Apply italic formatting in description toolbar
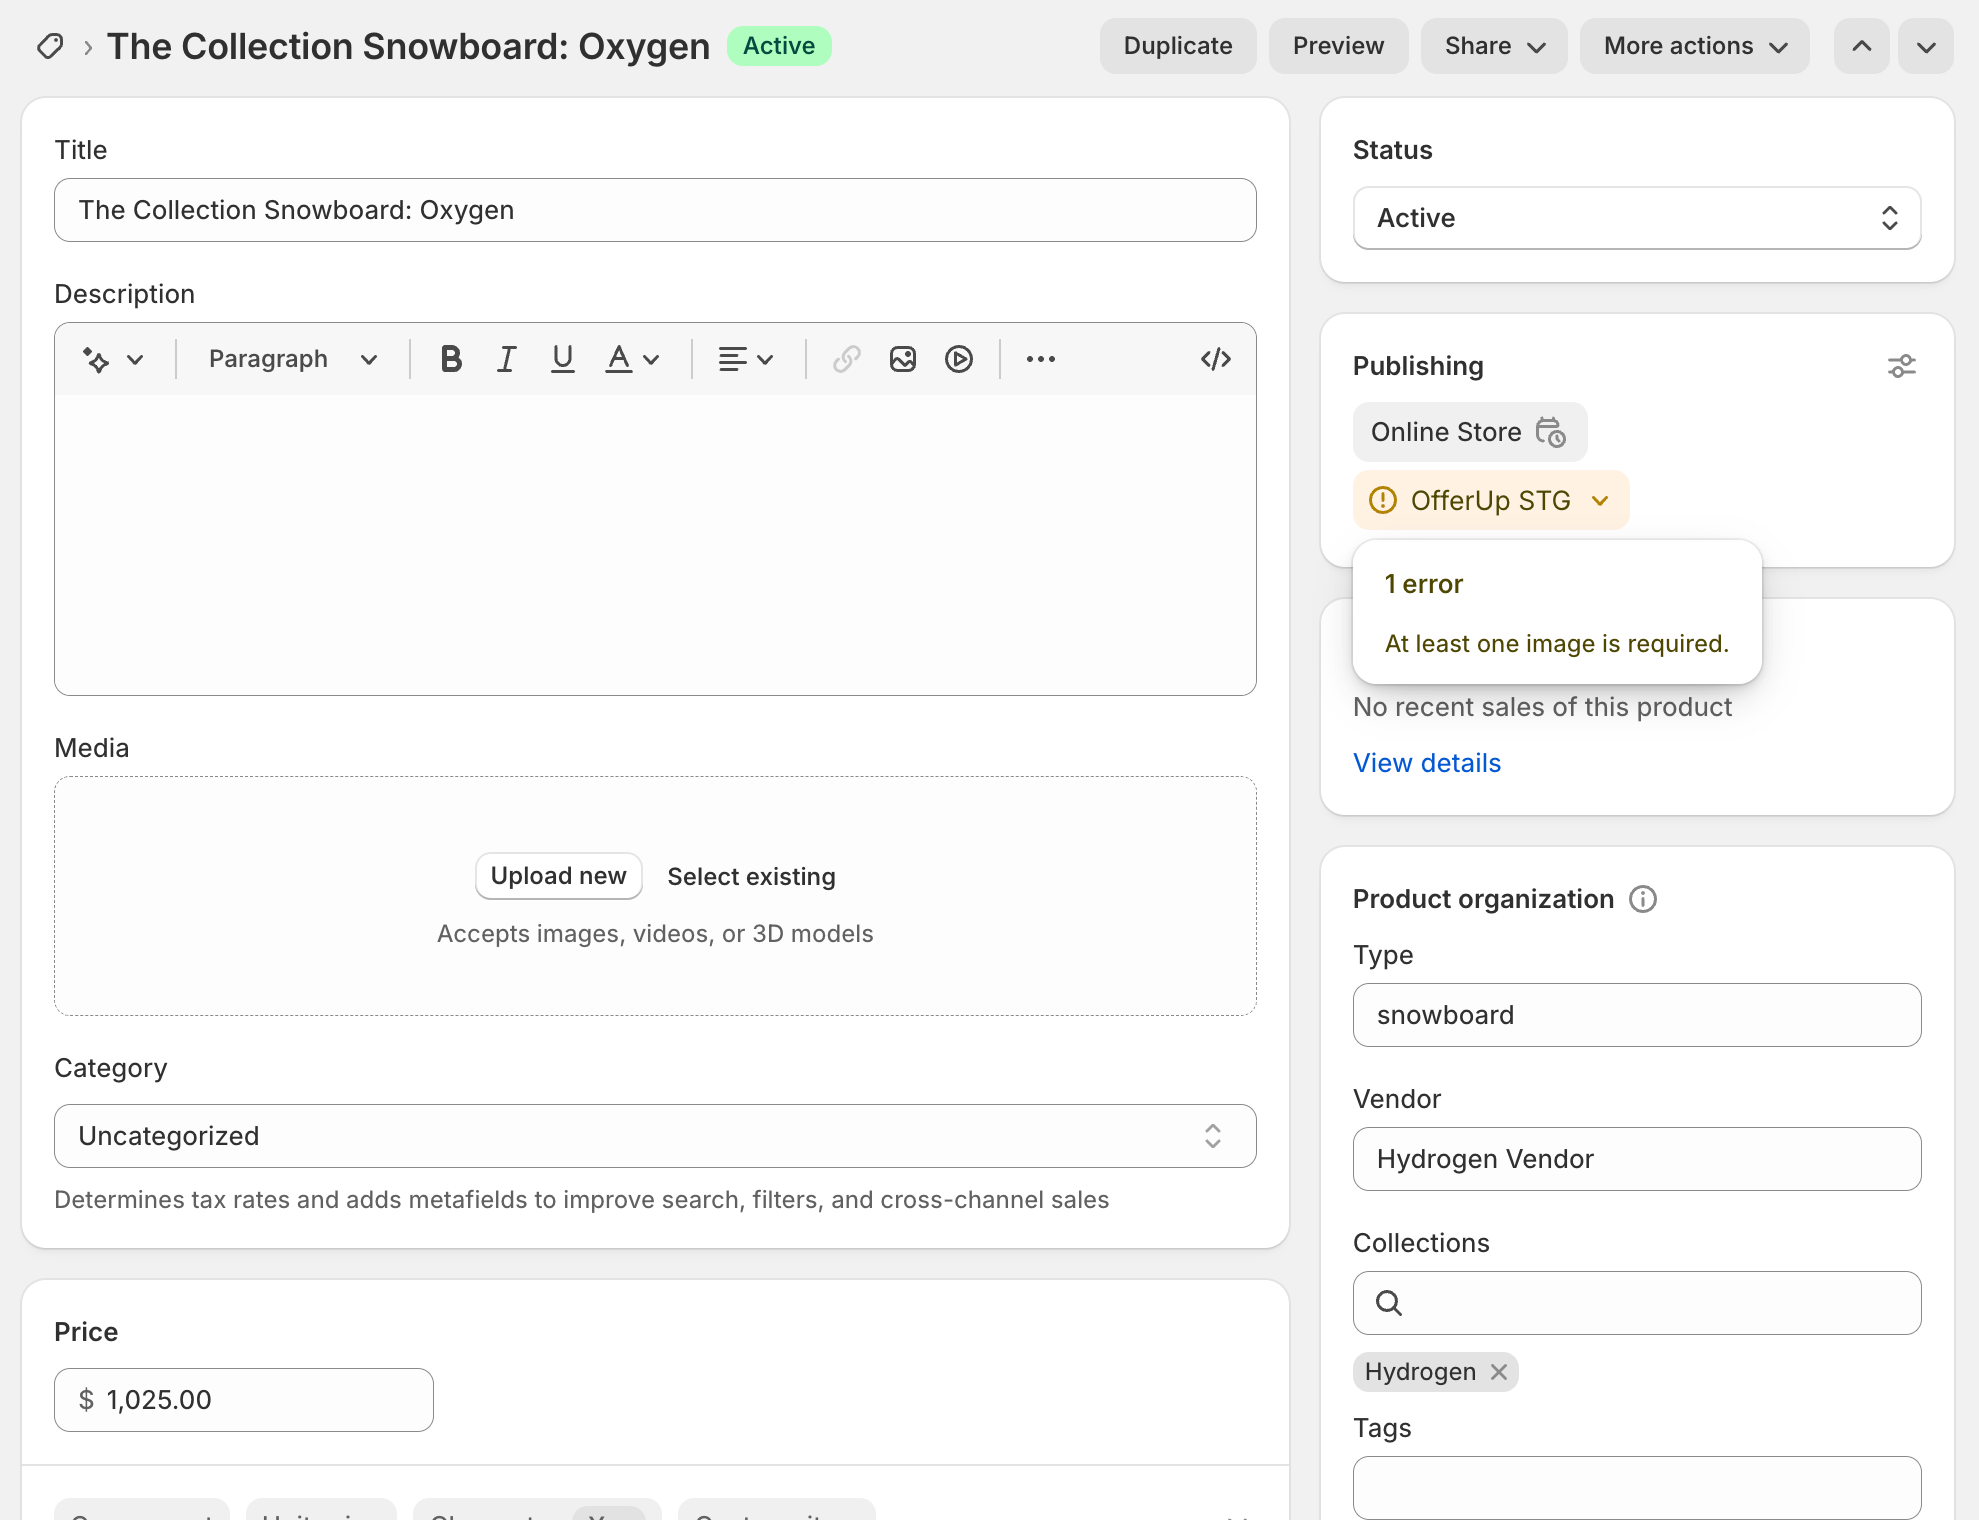The height and width of the screenshot is (1538, 1979). click(x=507, y=359)
